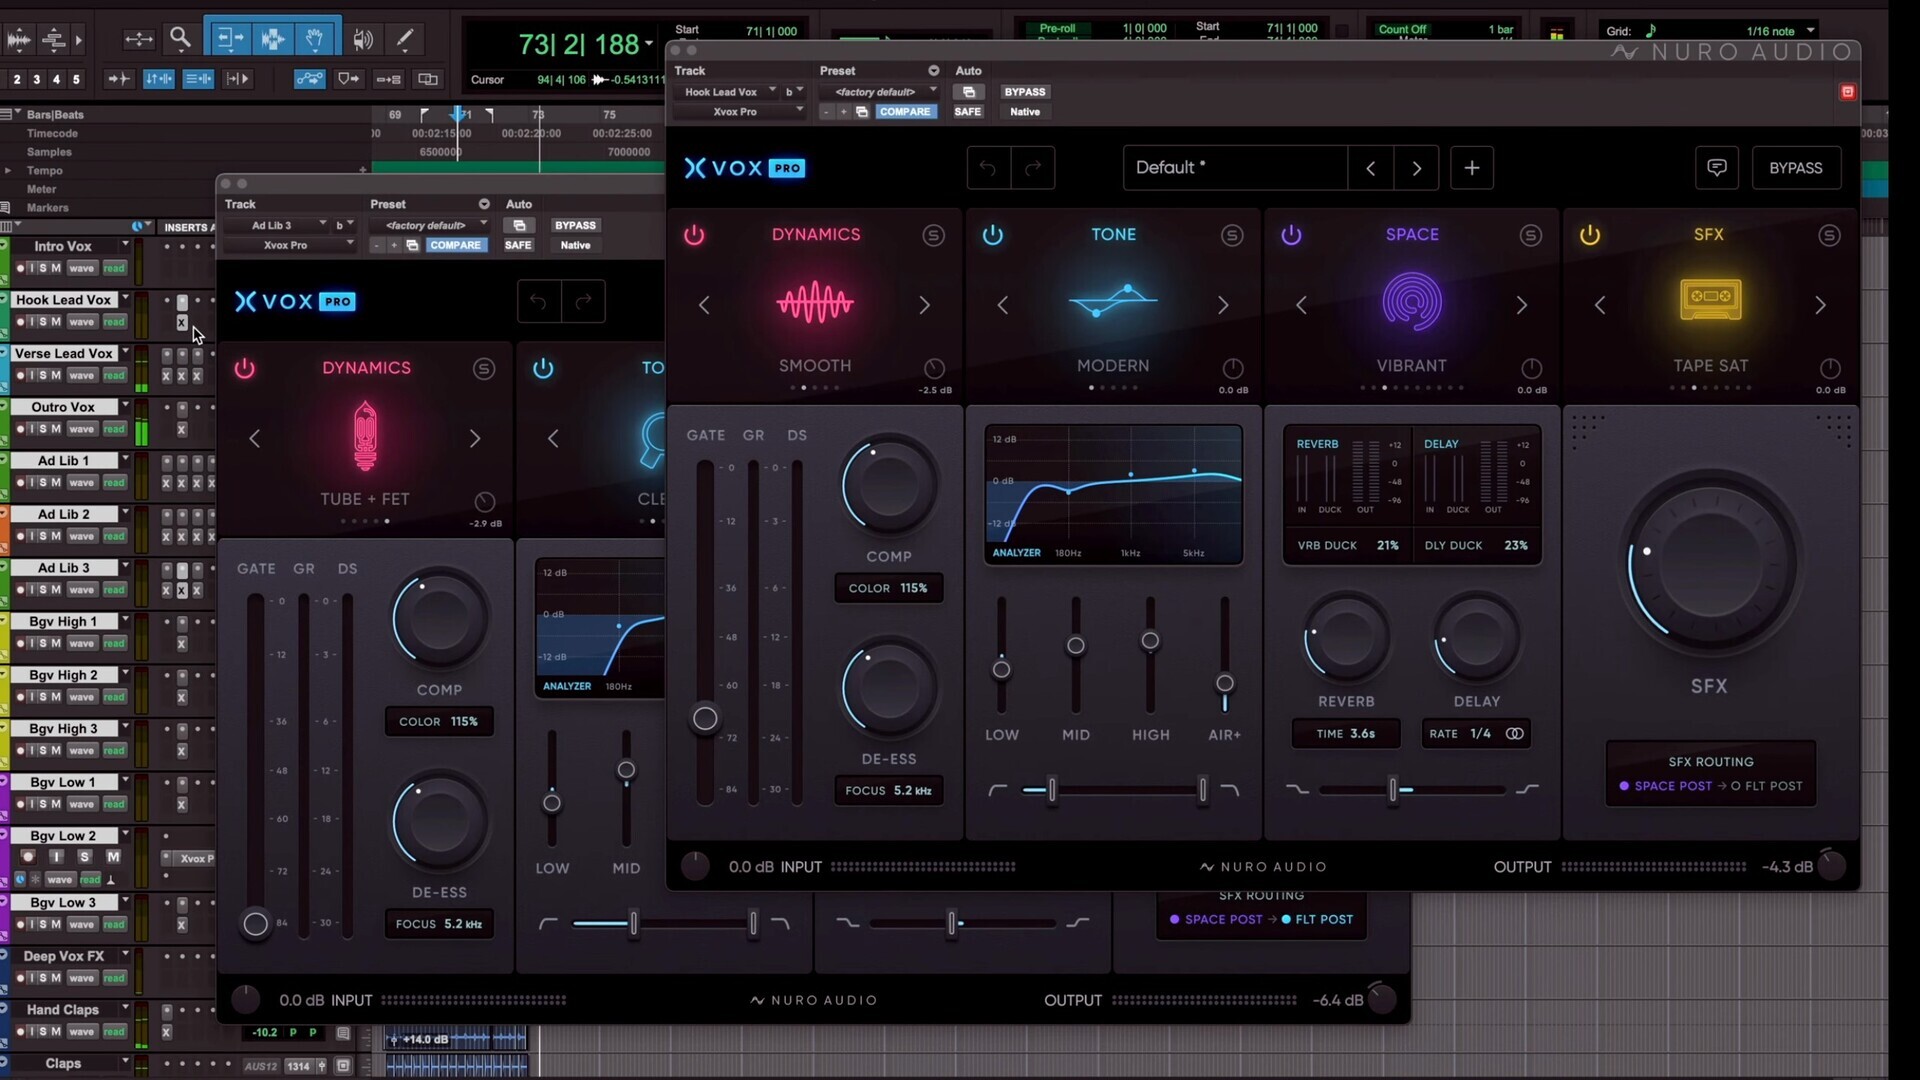Click the delay rate sync link icon

coord(1515,734)
